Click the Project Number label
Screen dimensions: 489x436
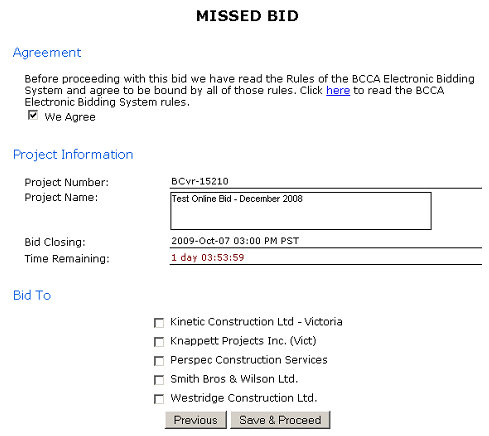pos(66,182)
